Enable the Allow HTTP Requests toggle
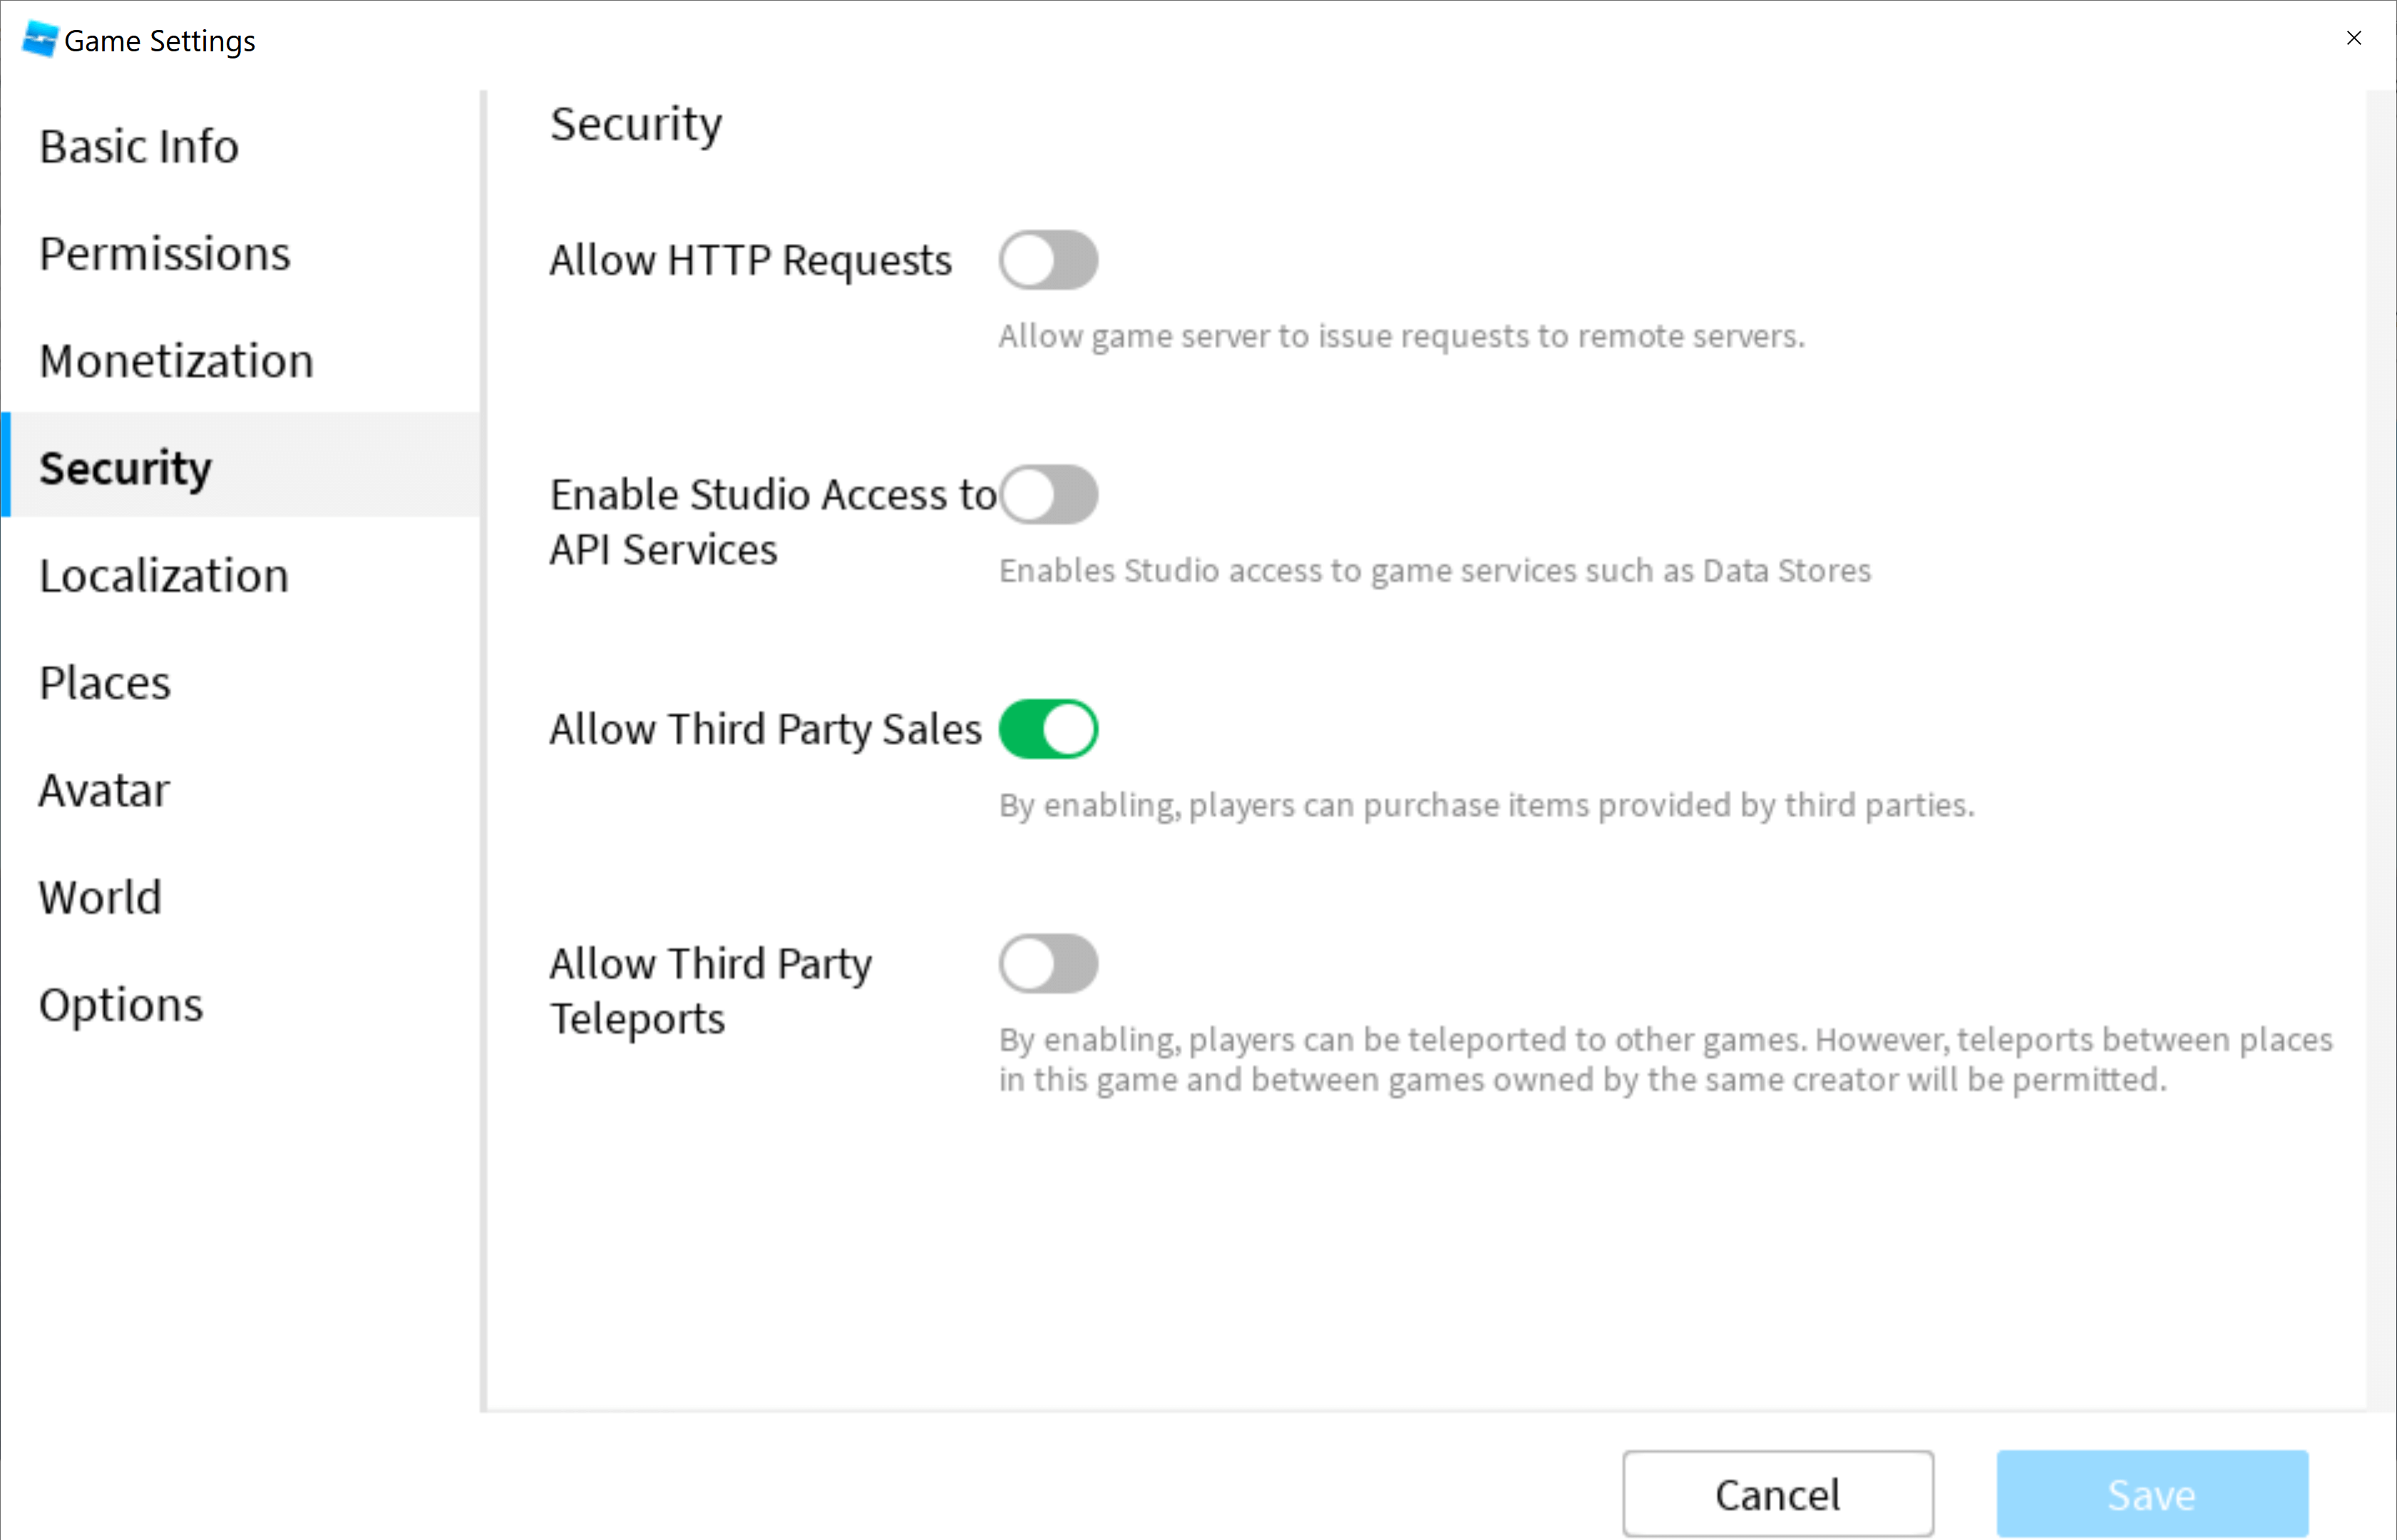Image resolution: width=2397 pixels, height=1540 pixels. [x=1048, y=260]
